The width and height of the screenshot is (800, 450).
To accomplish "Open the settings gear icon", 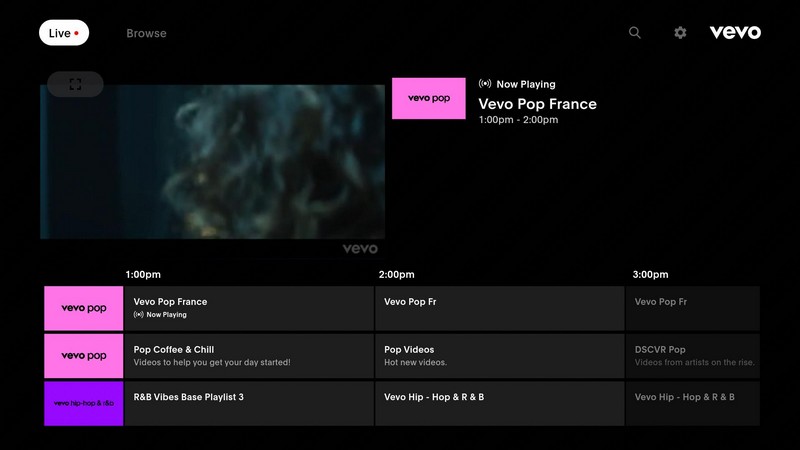I will point(680,33).
